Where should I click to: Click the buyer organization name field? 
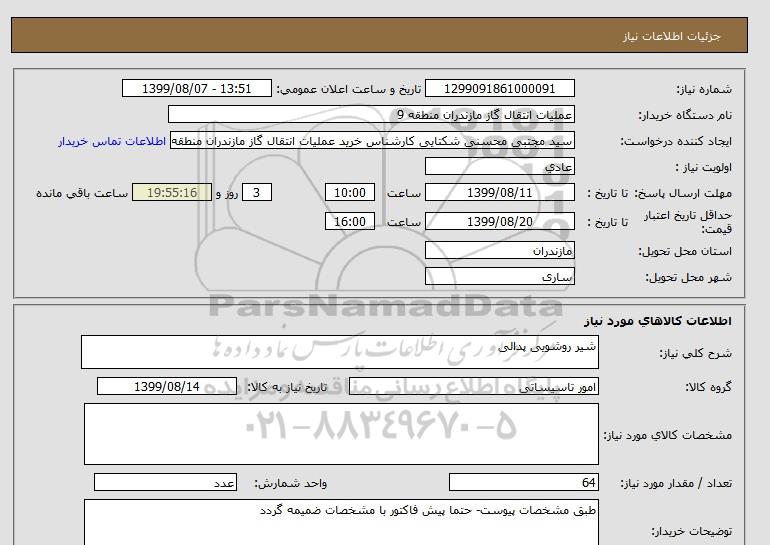click(x=371, y=114)
